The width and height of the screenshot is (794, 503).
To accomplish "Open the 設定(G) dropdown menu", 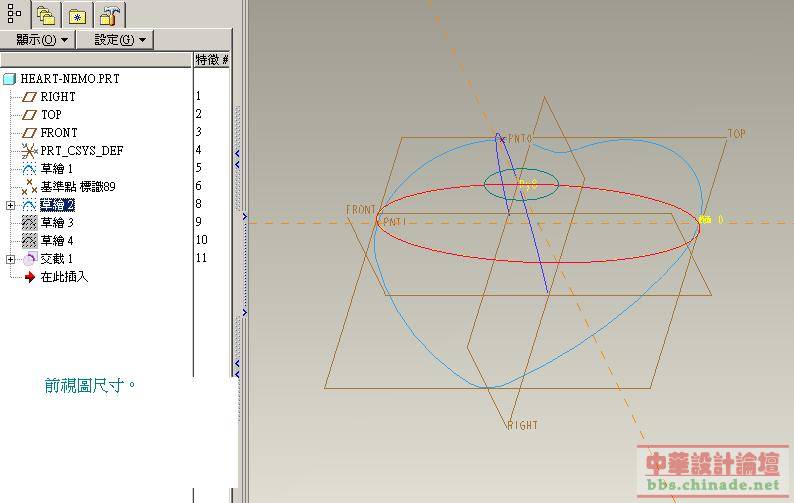I will (115, 40).
